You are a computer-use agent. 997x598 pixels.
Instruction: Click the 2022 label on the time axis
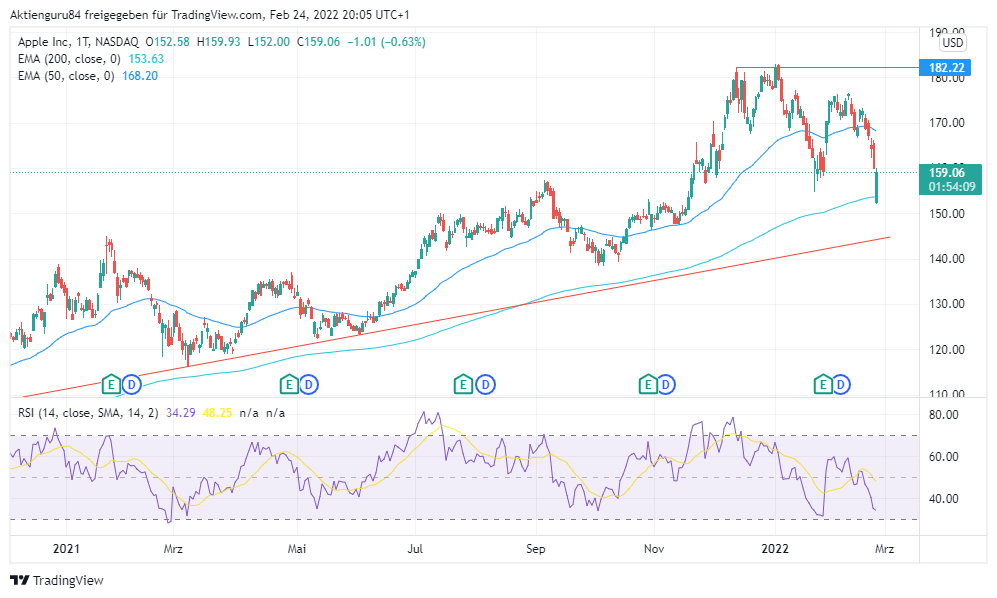point(775,548)
